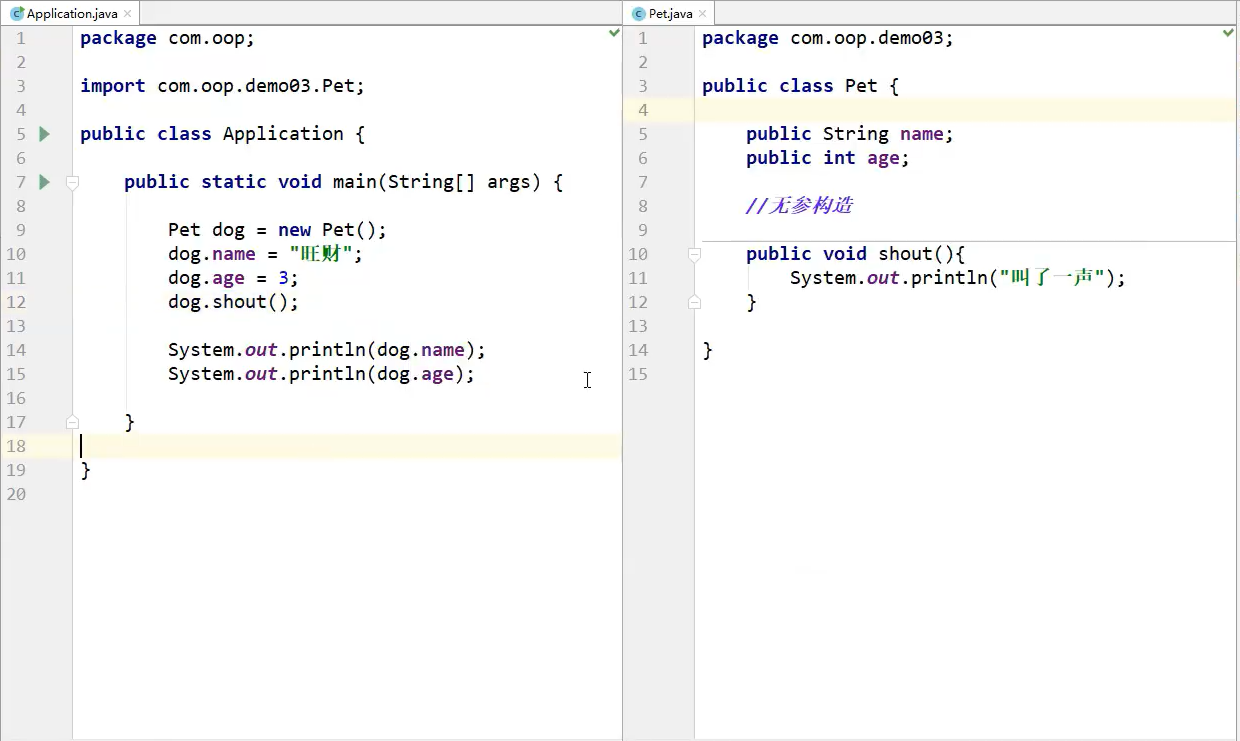This screenshot has height=741, width=1240.
Task: Open the inspection checkmark in Pet.java
Action: point(1228,33)
